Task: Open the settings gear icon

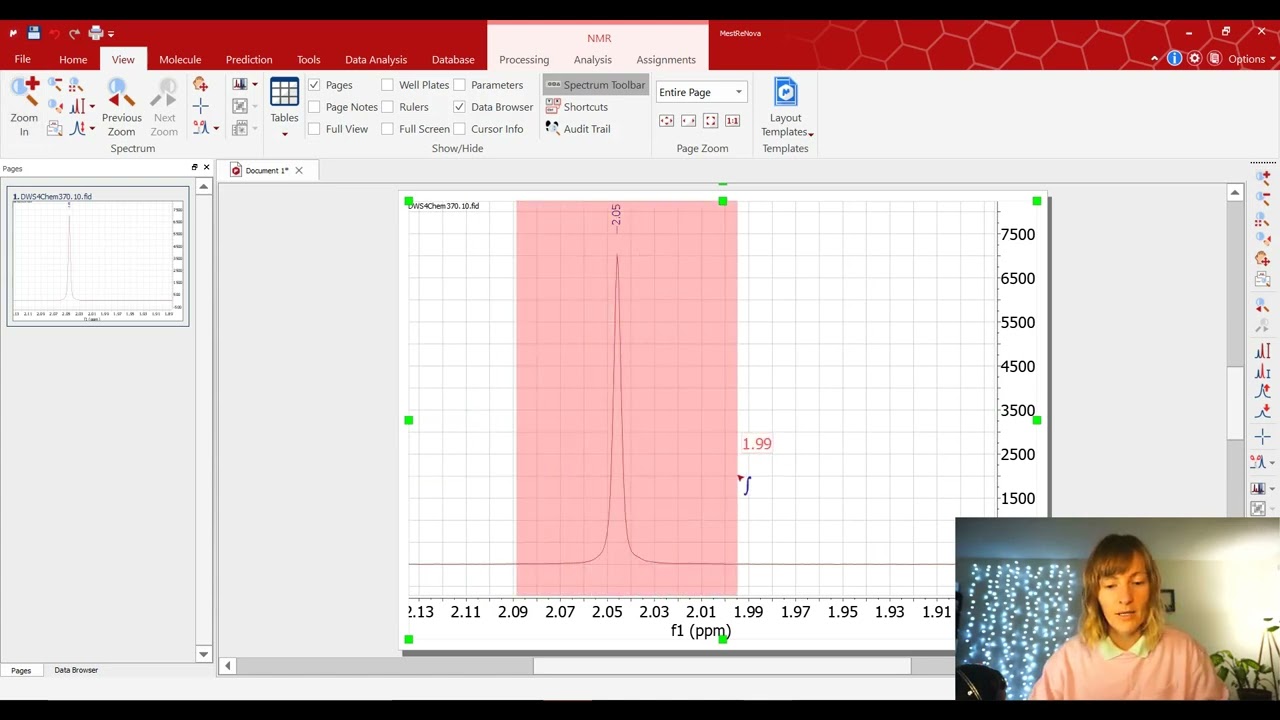Action: [x=1194, y=59]
